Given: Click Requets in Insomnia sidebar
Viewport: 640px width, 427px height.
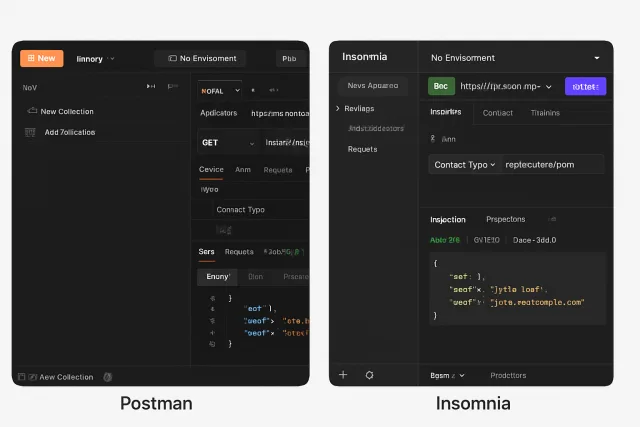Looking at the screenshot, I should 362,149.
